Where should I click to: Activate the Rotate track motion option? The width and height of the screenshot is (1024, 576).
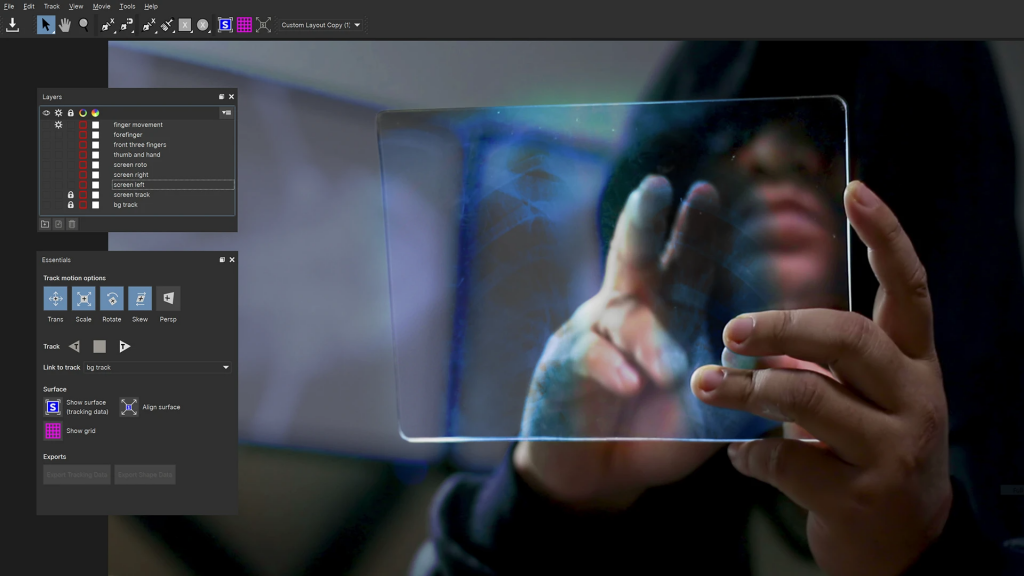(x=111, y=299)
